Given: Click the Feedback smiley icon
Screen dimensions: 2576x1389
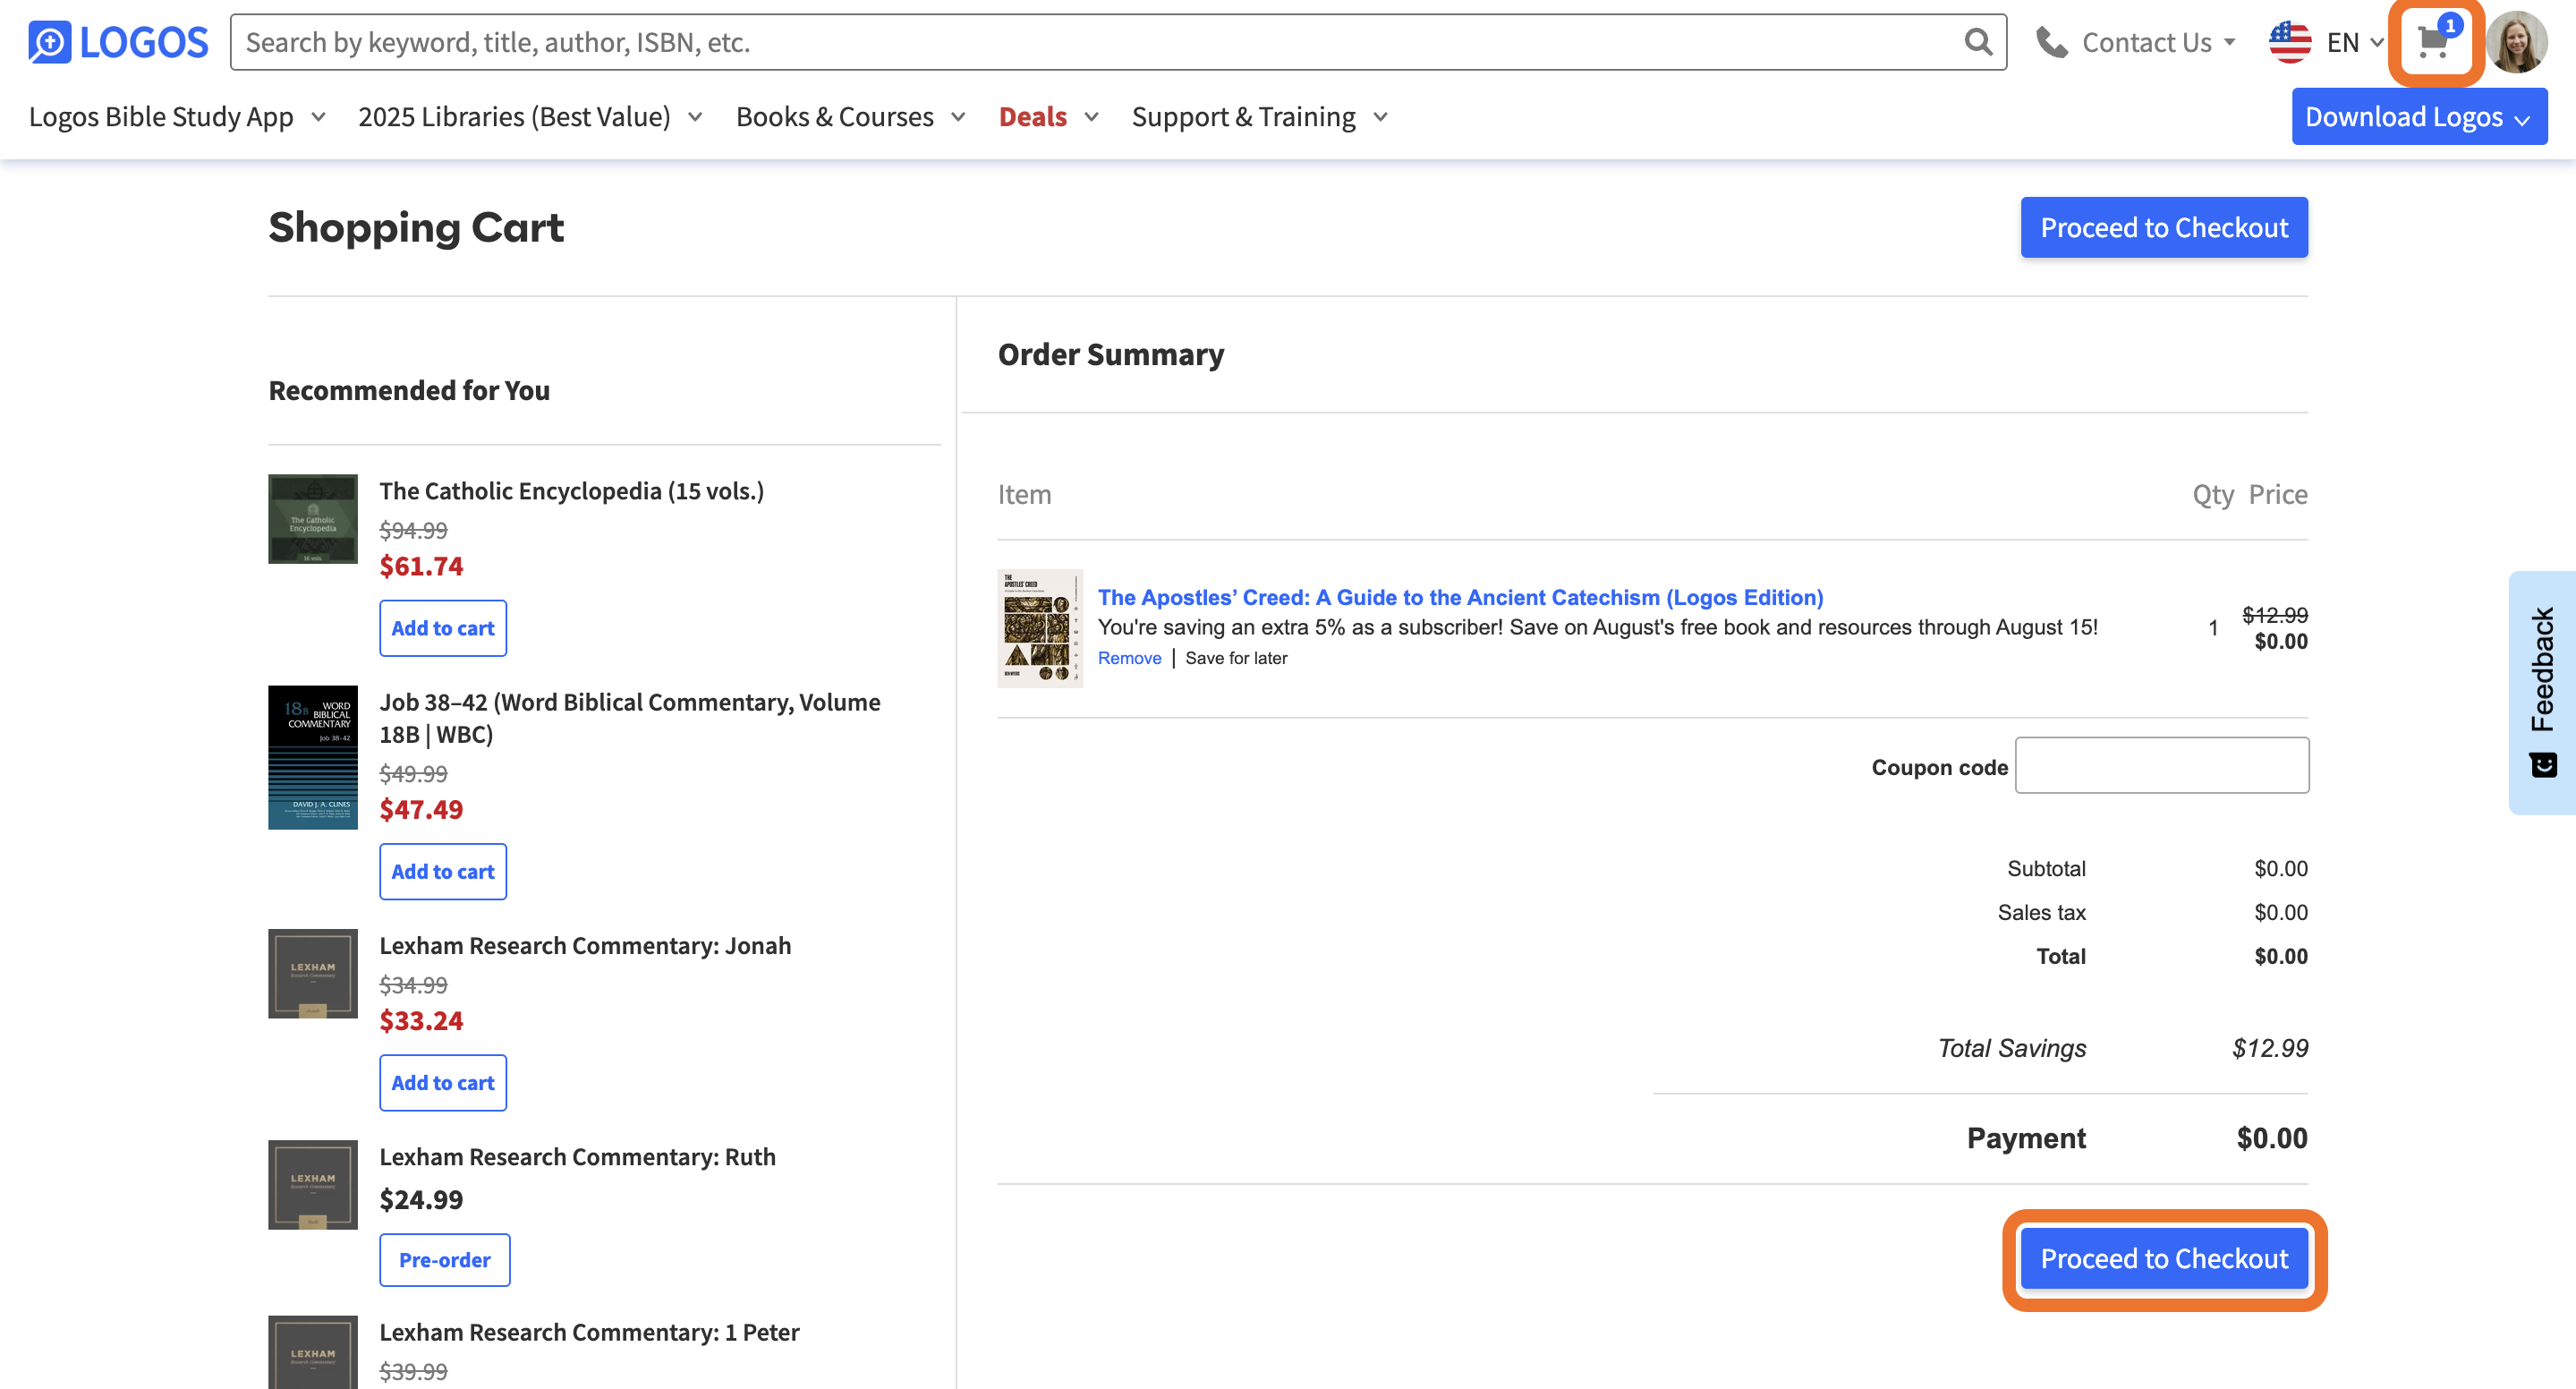Looking at the screenshot, I should [2543, 766].
